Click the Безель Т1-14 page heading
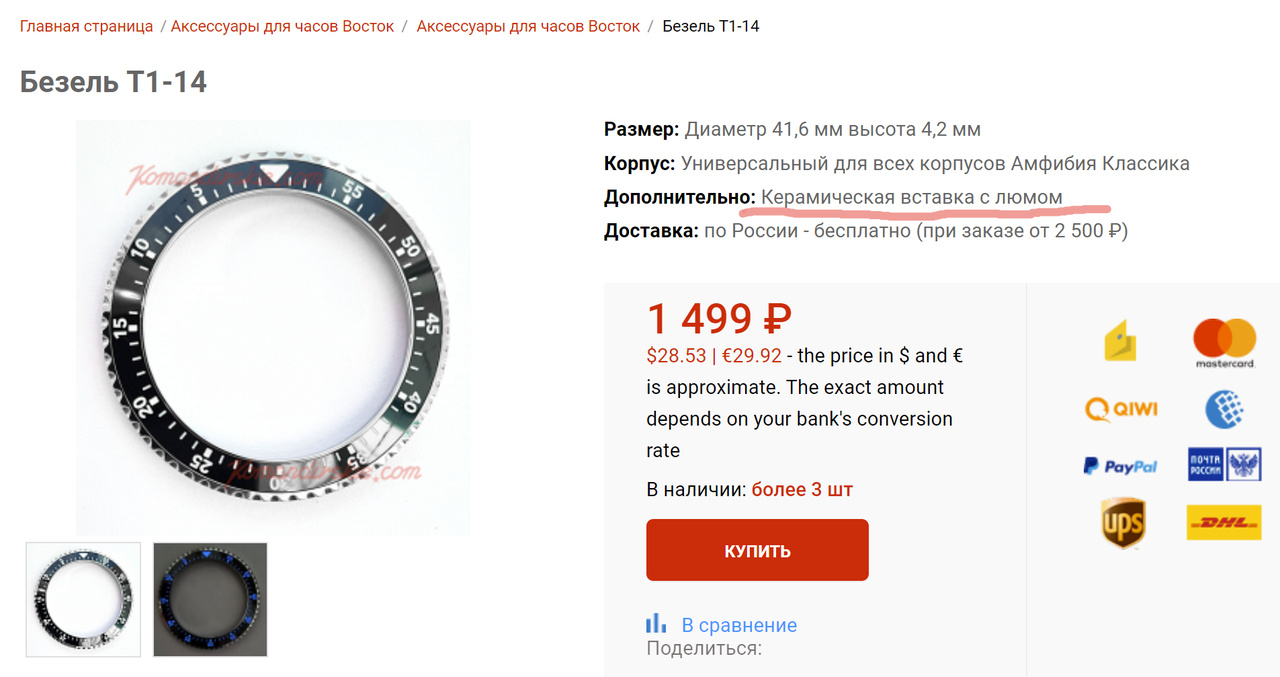1280x677 pixels. [113, 82]
